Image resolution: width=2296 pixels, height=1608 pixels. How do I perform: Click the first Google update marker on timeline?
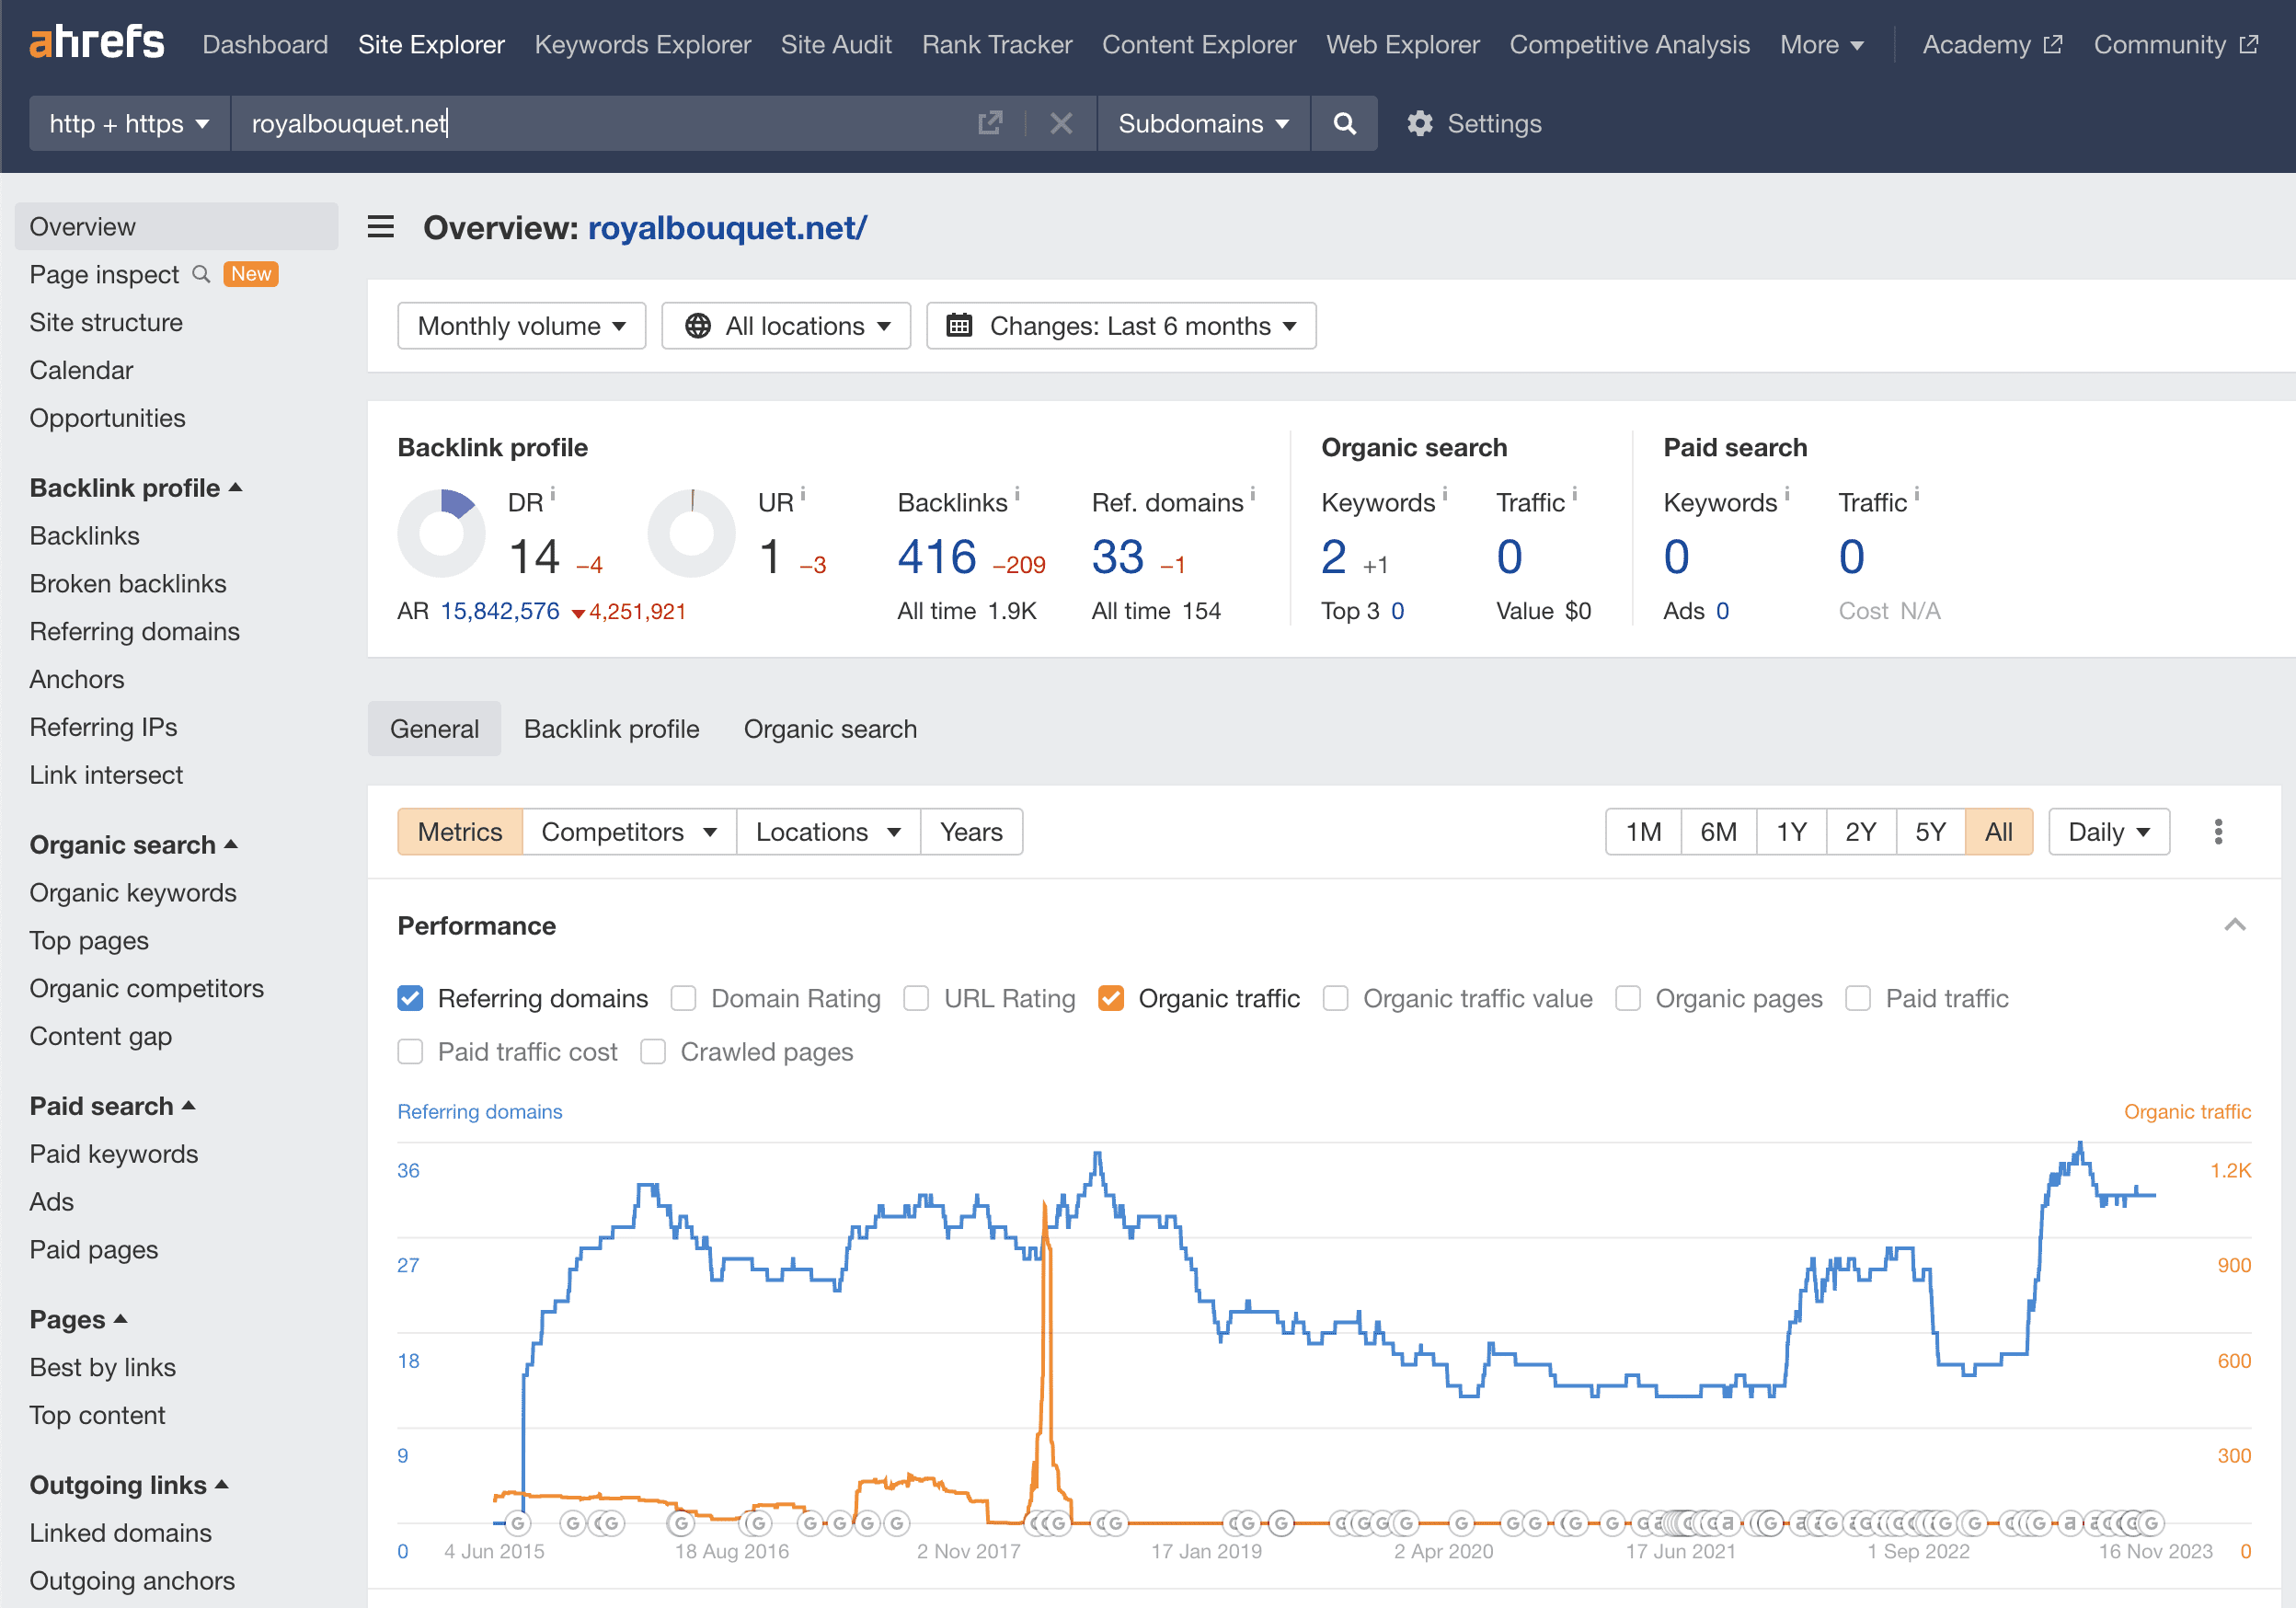coord(518,1523)
